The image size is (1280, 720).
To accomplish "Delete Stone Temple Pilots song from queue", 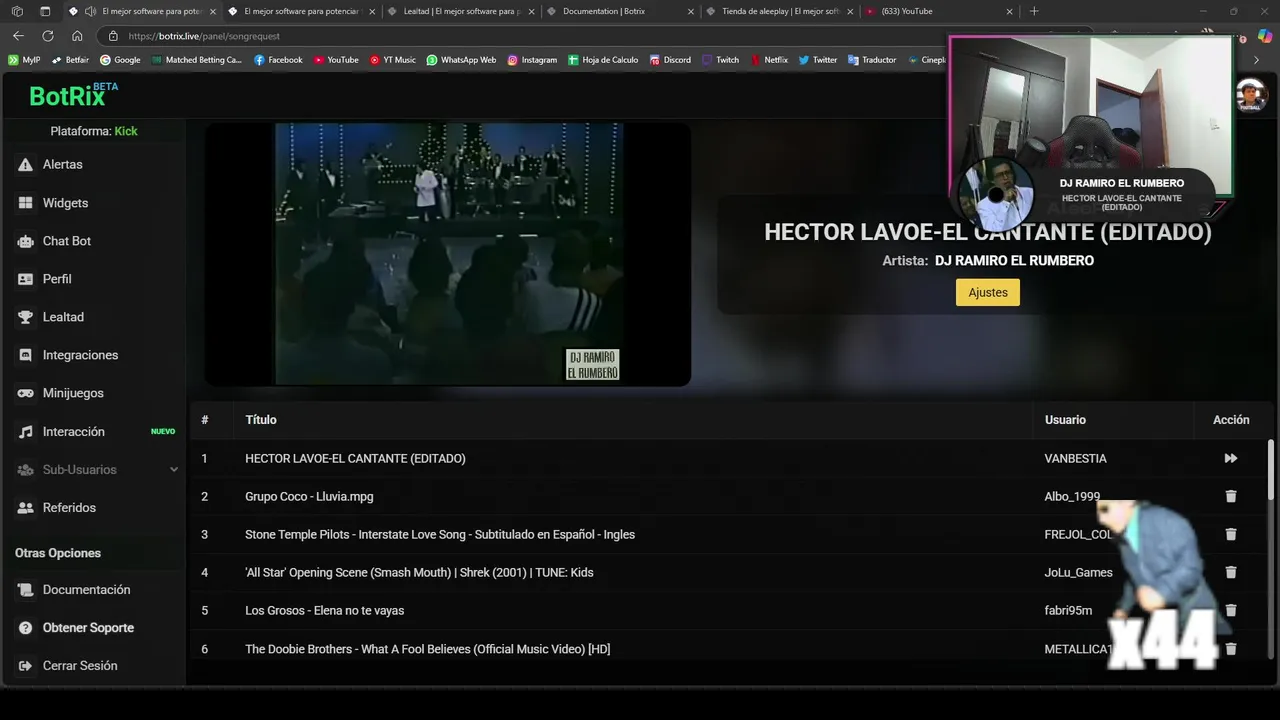I will coord(1231,534).
